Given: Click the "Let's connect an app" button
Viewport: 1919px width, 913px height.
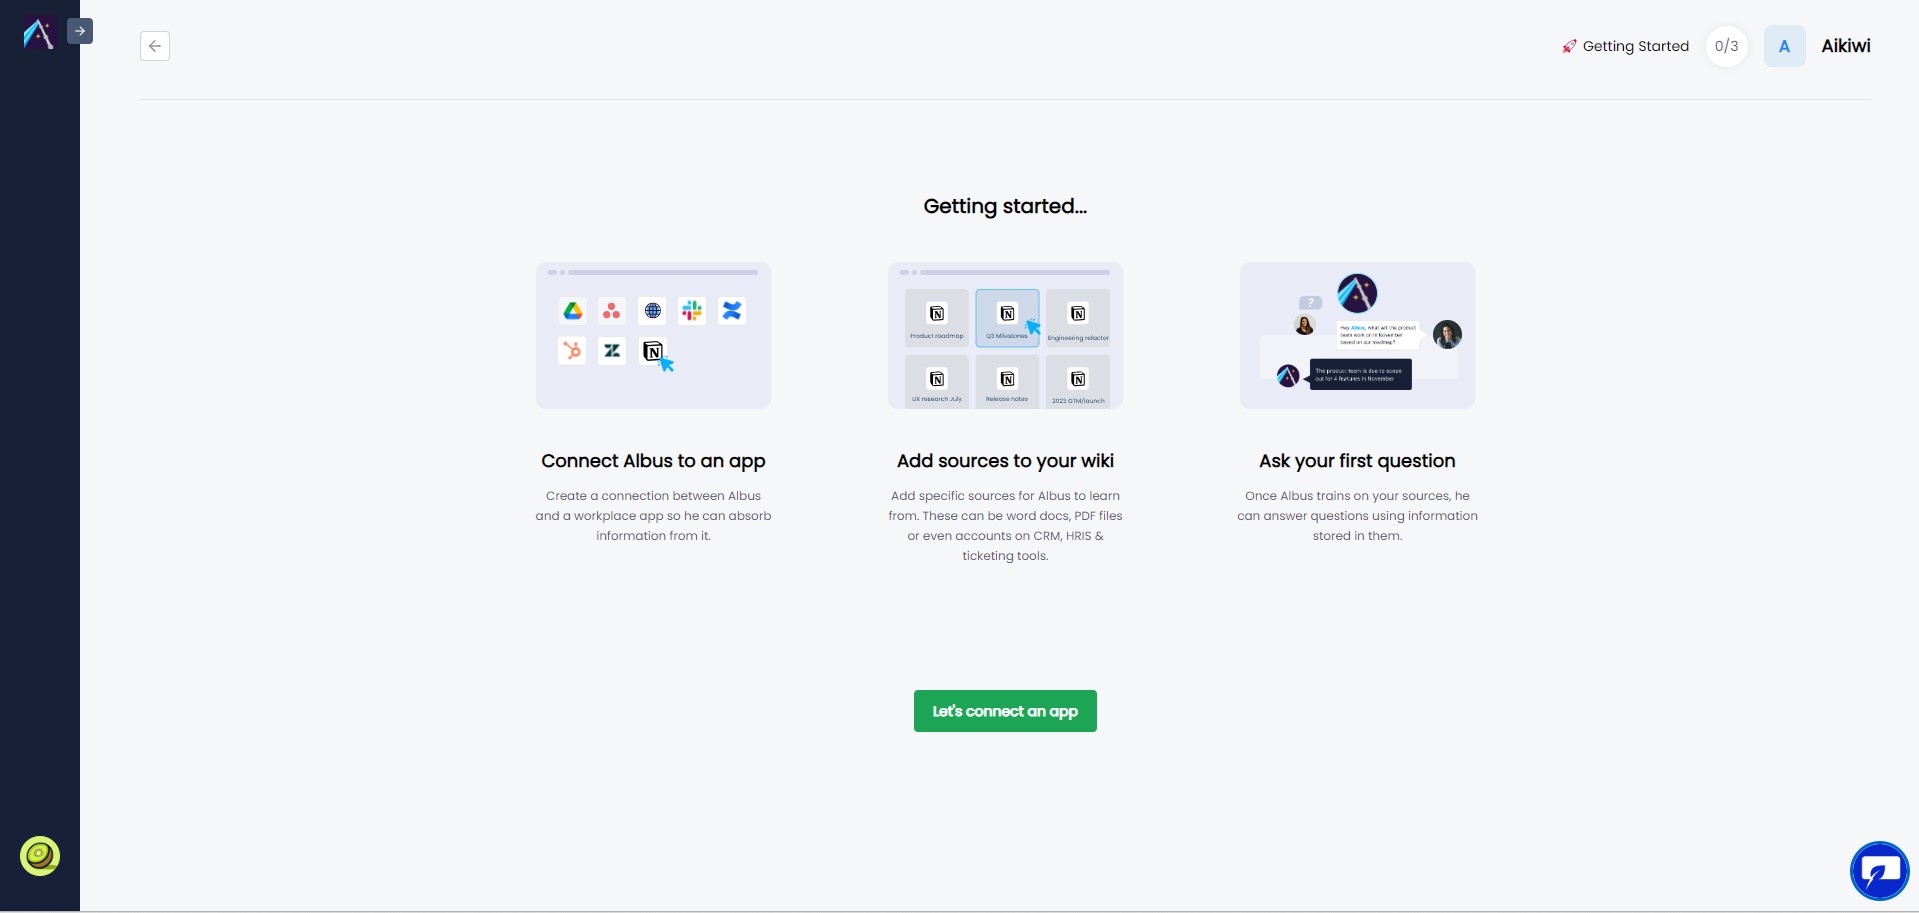Looking at the screenshot, I should click(1005, 711).
